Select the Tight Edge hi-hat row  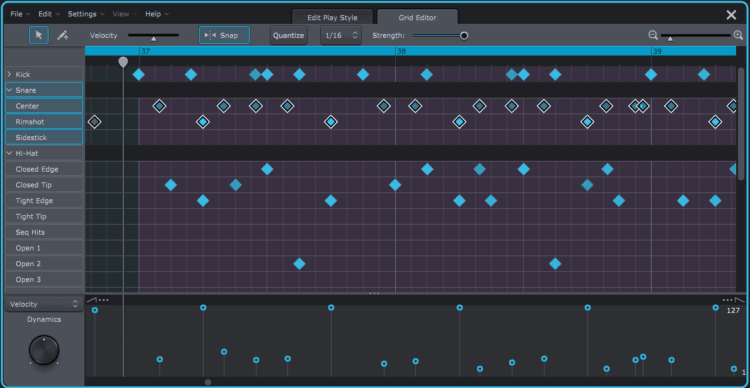tap(44, 200)
